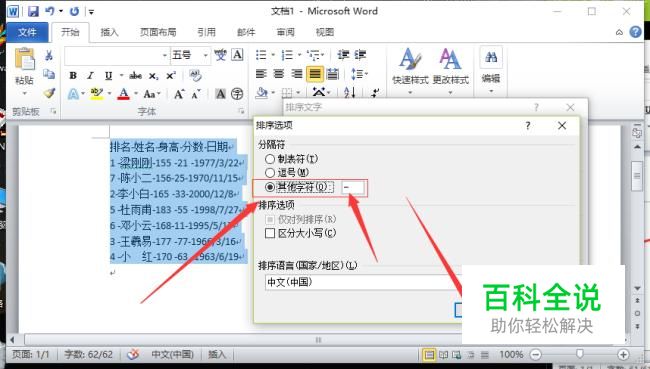Click the Align Left icon
The height and width of the screenshot is (369, 650).
(x=261, y=74)
